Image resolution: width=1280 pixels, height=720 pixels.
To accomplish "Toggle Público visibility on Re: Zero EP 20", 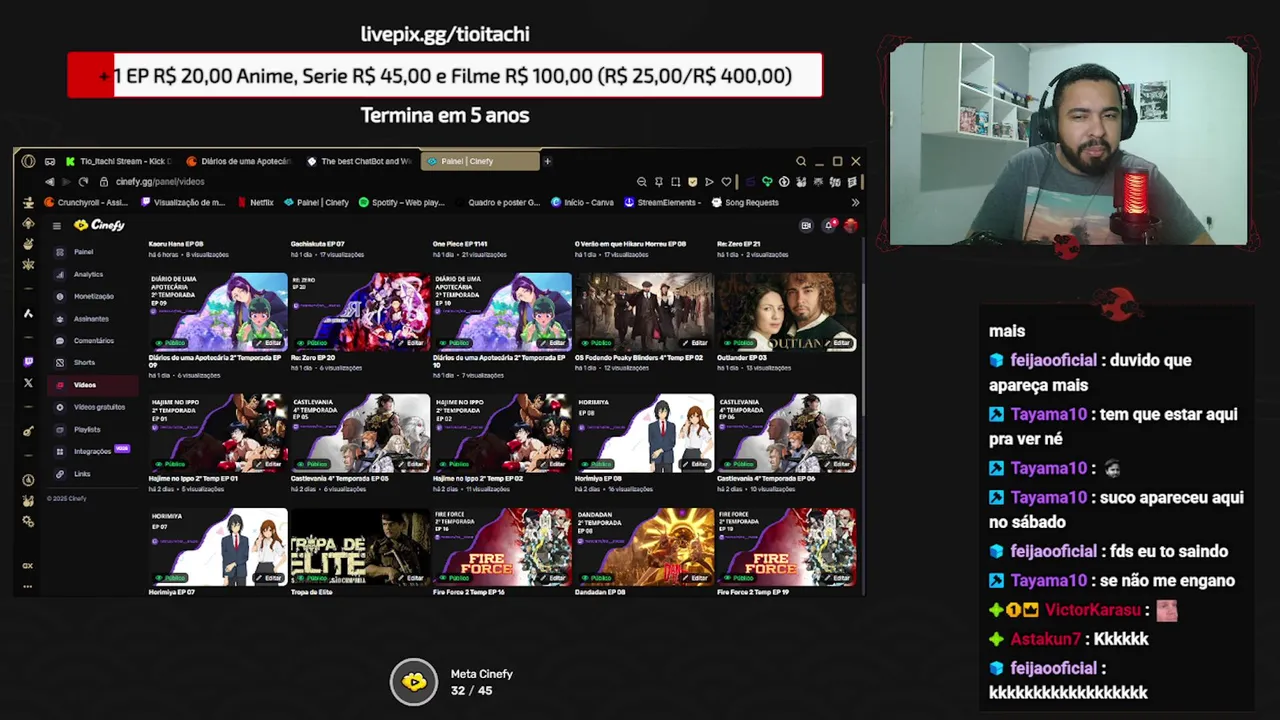I will (x=314, y=343).
